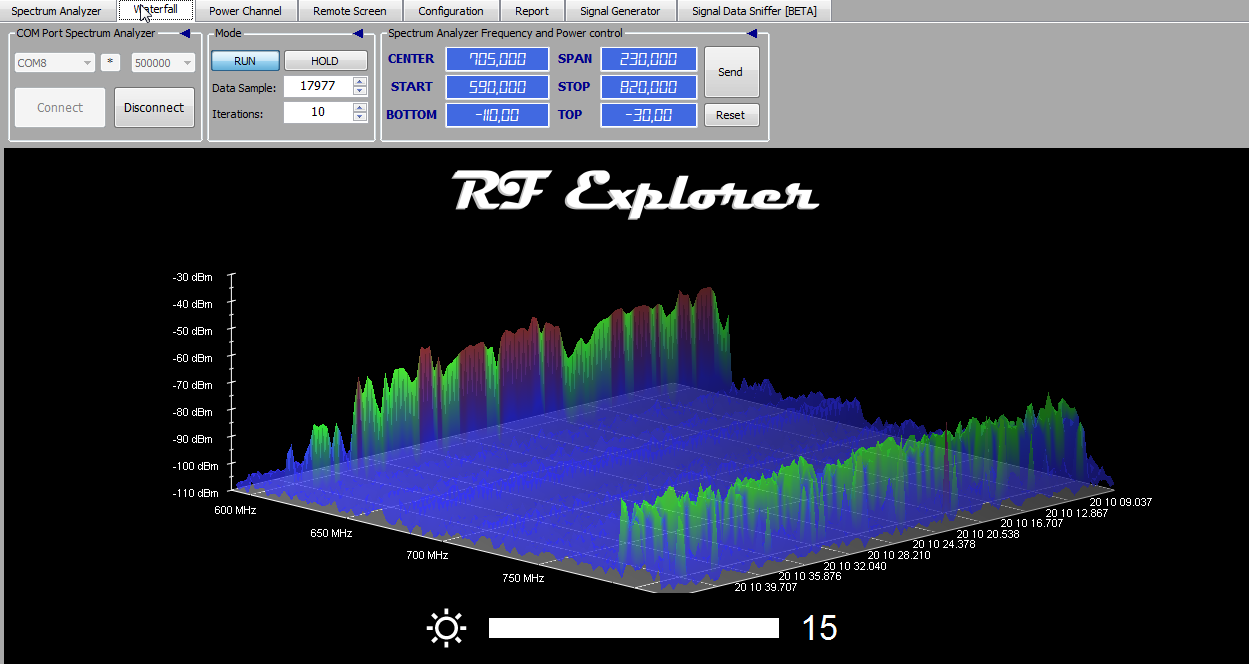Click the brightness value 15
The width and height of the screenshot is (1249, 664).
[819, 628]
